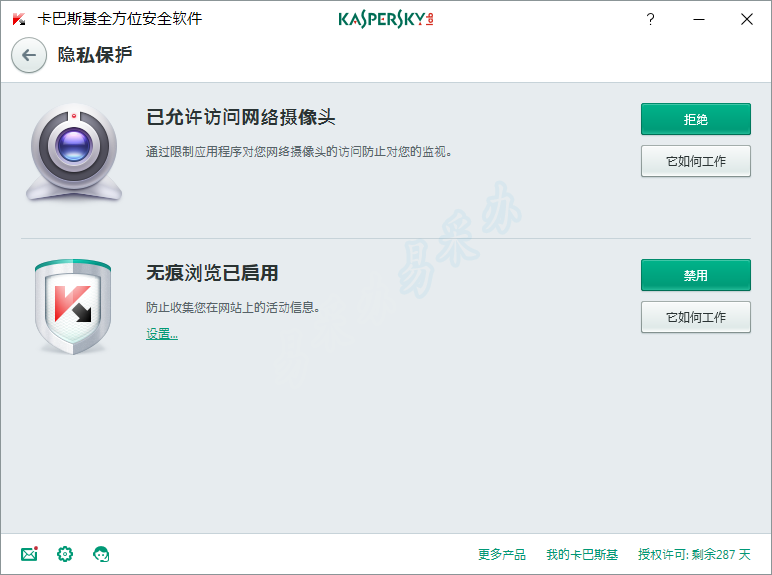Click the 防止收集您在网站上的活动信息 description
This screenshot has height=575, width=772.
233,308
